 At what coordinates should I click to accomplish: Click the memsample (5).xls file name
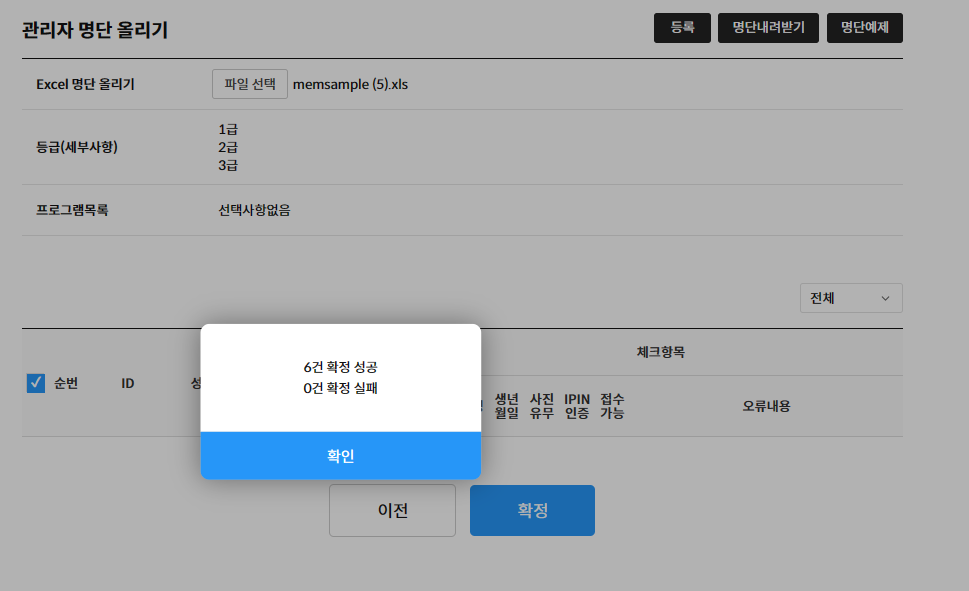(x=350, y=84)
